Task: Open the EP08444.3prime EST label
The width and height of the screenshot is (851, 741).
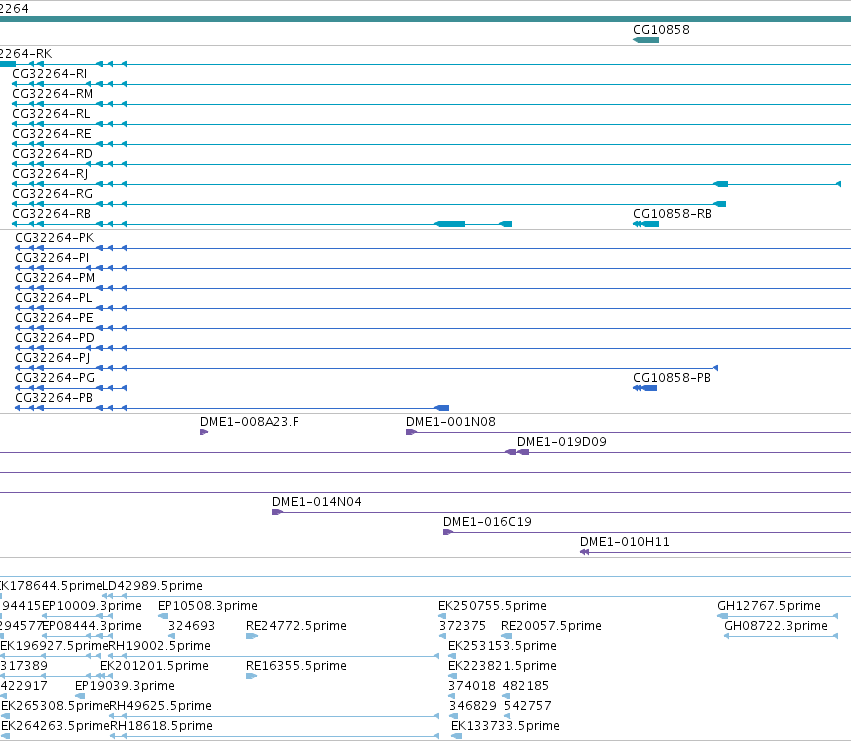Action: (x=92, y=626)
